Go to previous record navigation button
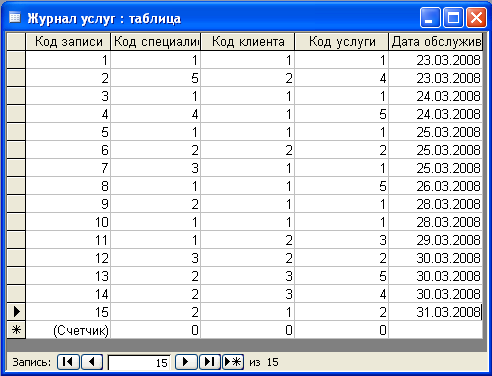The height and width of the screenshot is (376, 492). 92,362
